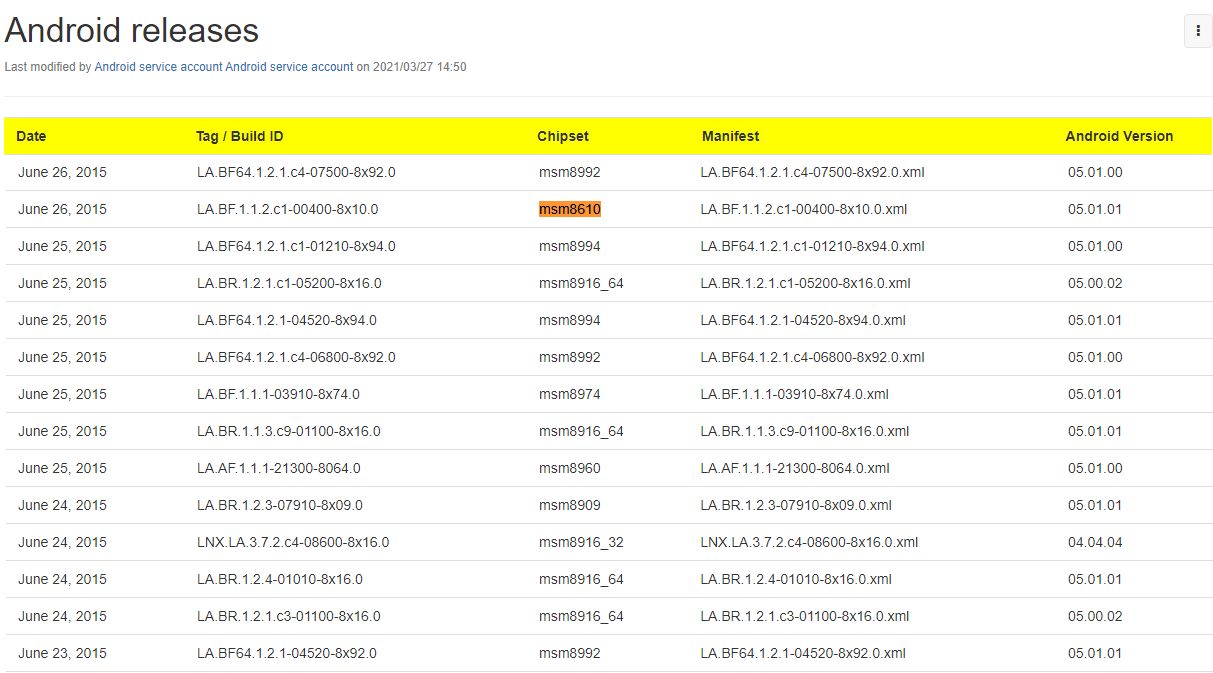Screen dimensions: 1213x673
Task: Select tag LA.AF.1.1.1-21300-8064.0
Action: click(x=279, y=468)
